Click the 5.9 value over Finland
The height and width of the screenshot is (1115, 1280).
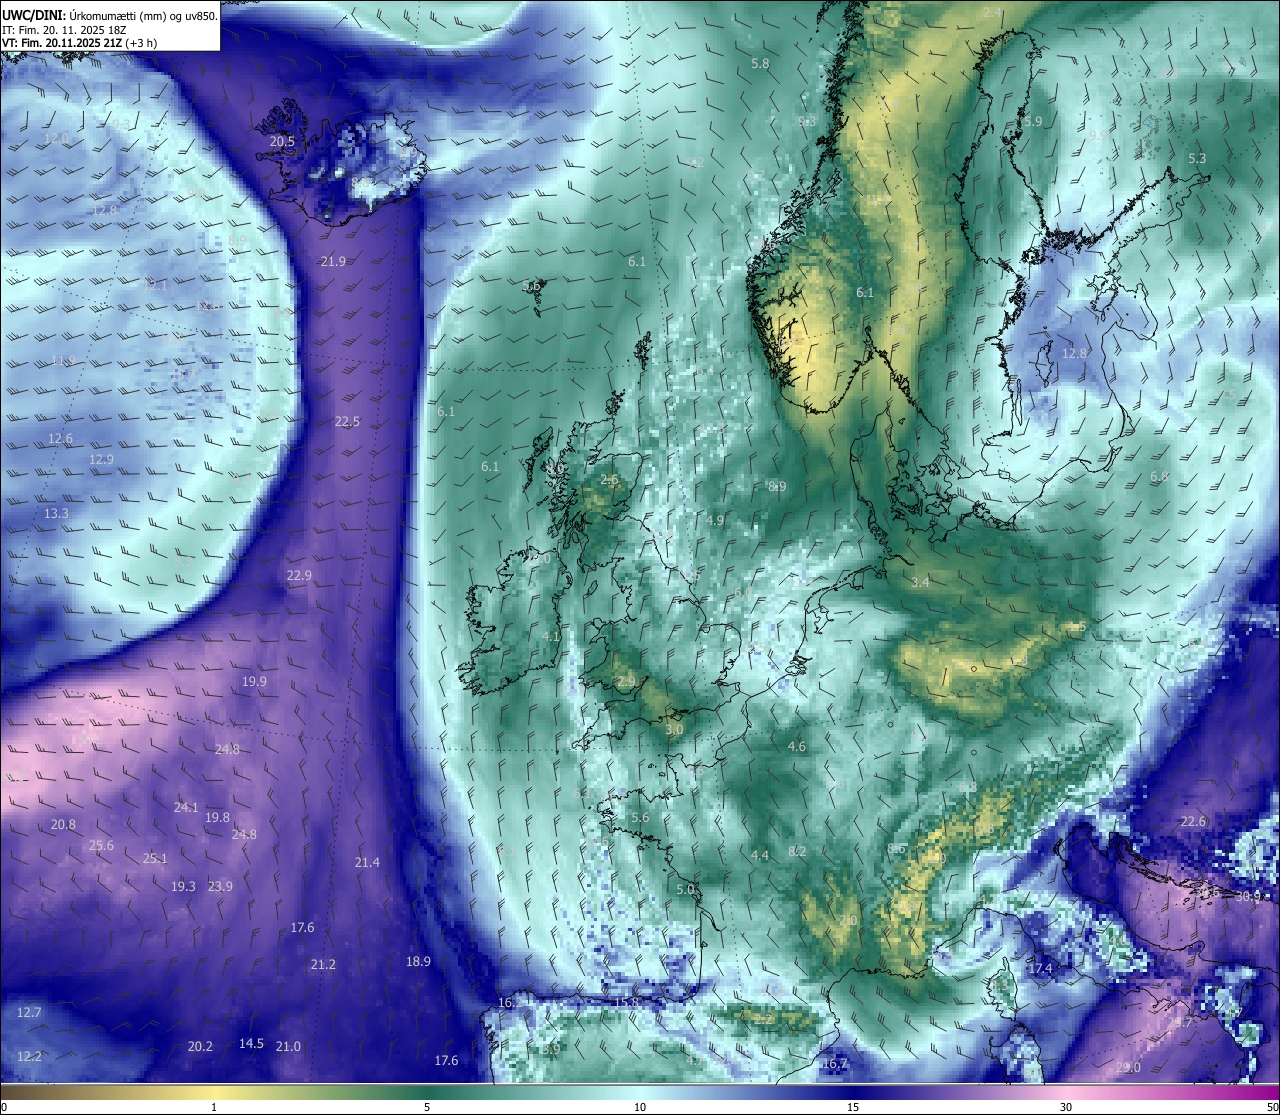tap(1033, 121)
